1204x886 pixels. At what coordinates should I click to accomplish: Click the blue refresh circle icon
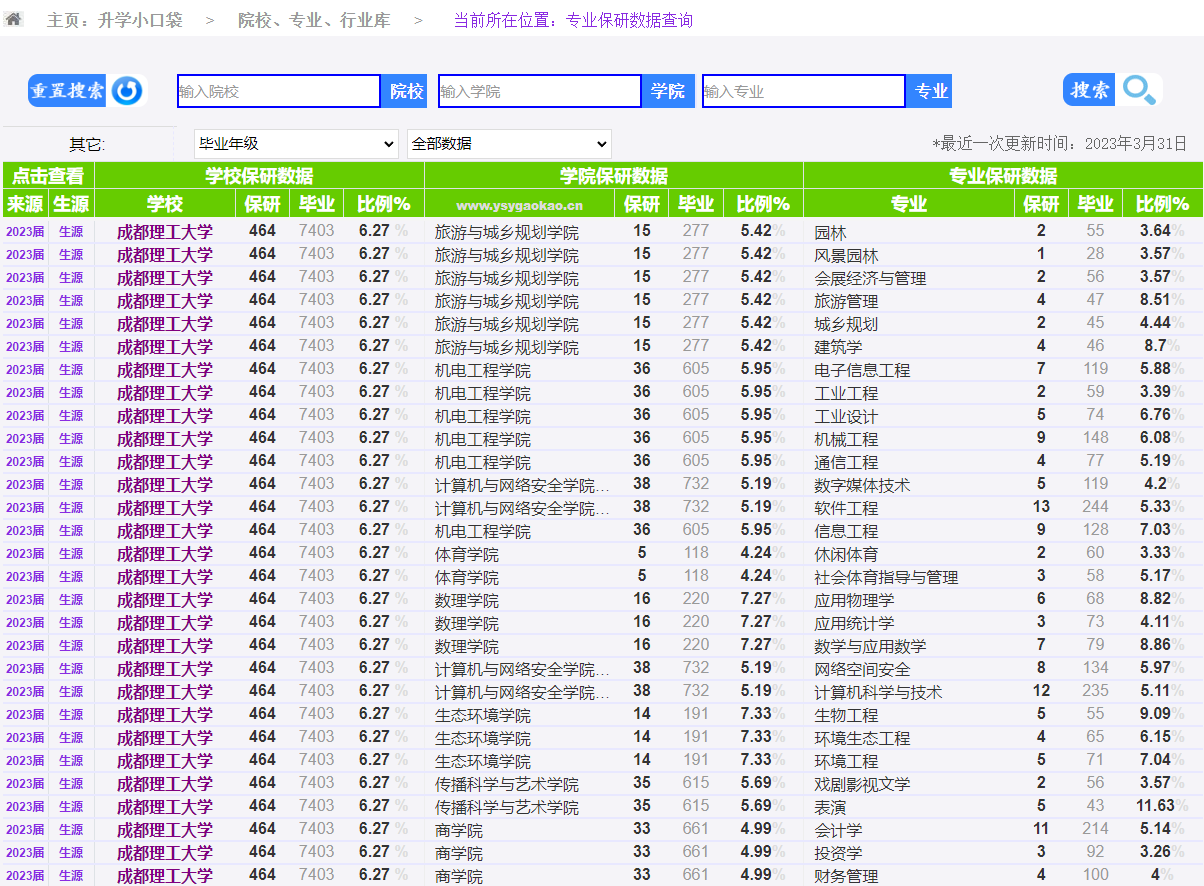(127, 91)
